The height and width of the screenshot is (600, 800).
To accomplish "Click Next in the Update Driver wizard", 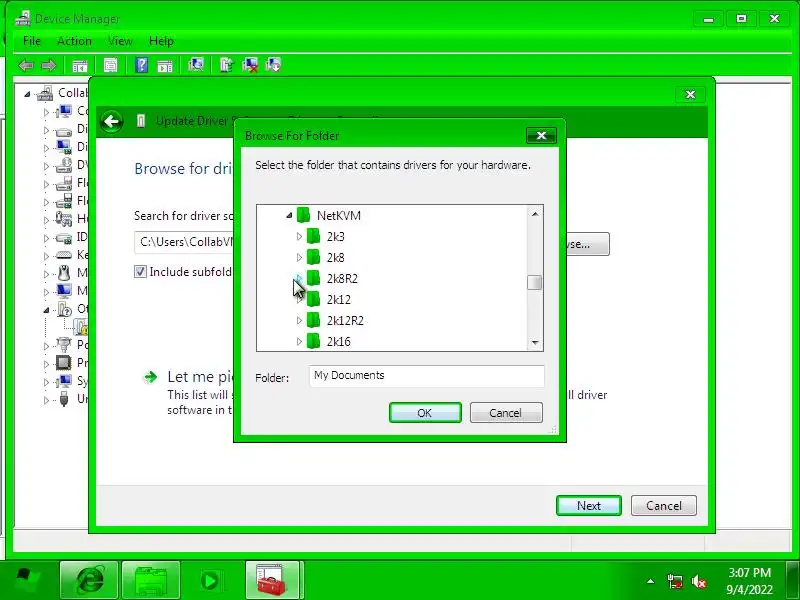I will (589, 506).
